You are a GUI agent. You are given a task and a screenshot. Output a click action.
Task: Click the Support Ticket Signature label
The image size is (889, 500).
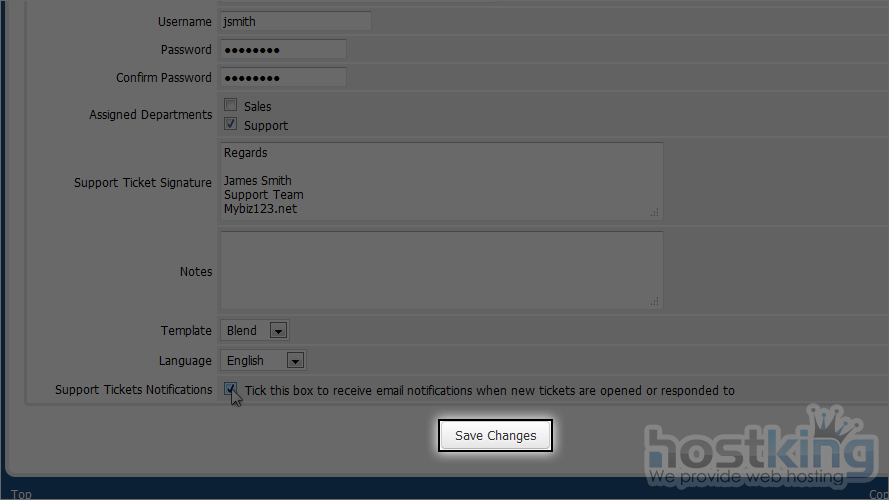coord(142,183)
